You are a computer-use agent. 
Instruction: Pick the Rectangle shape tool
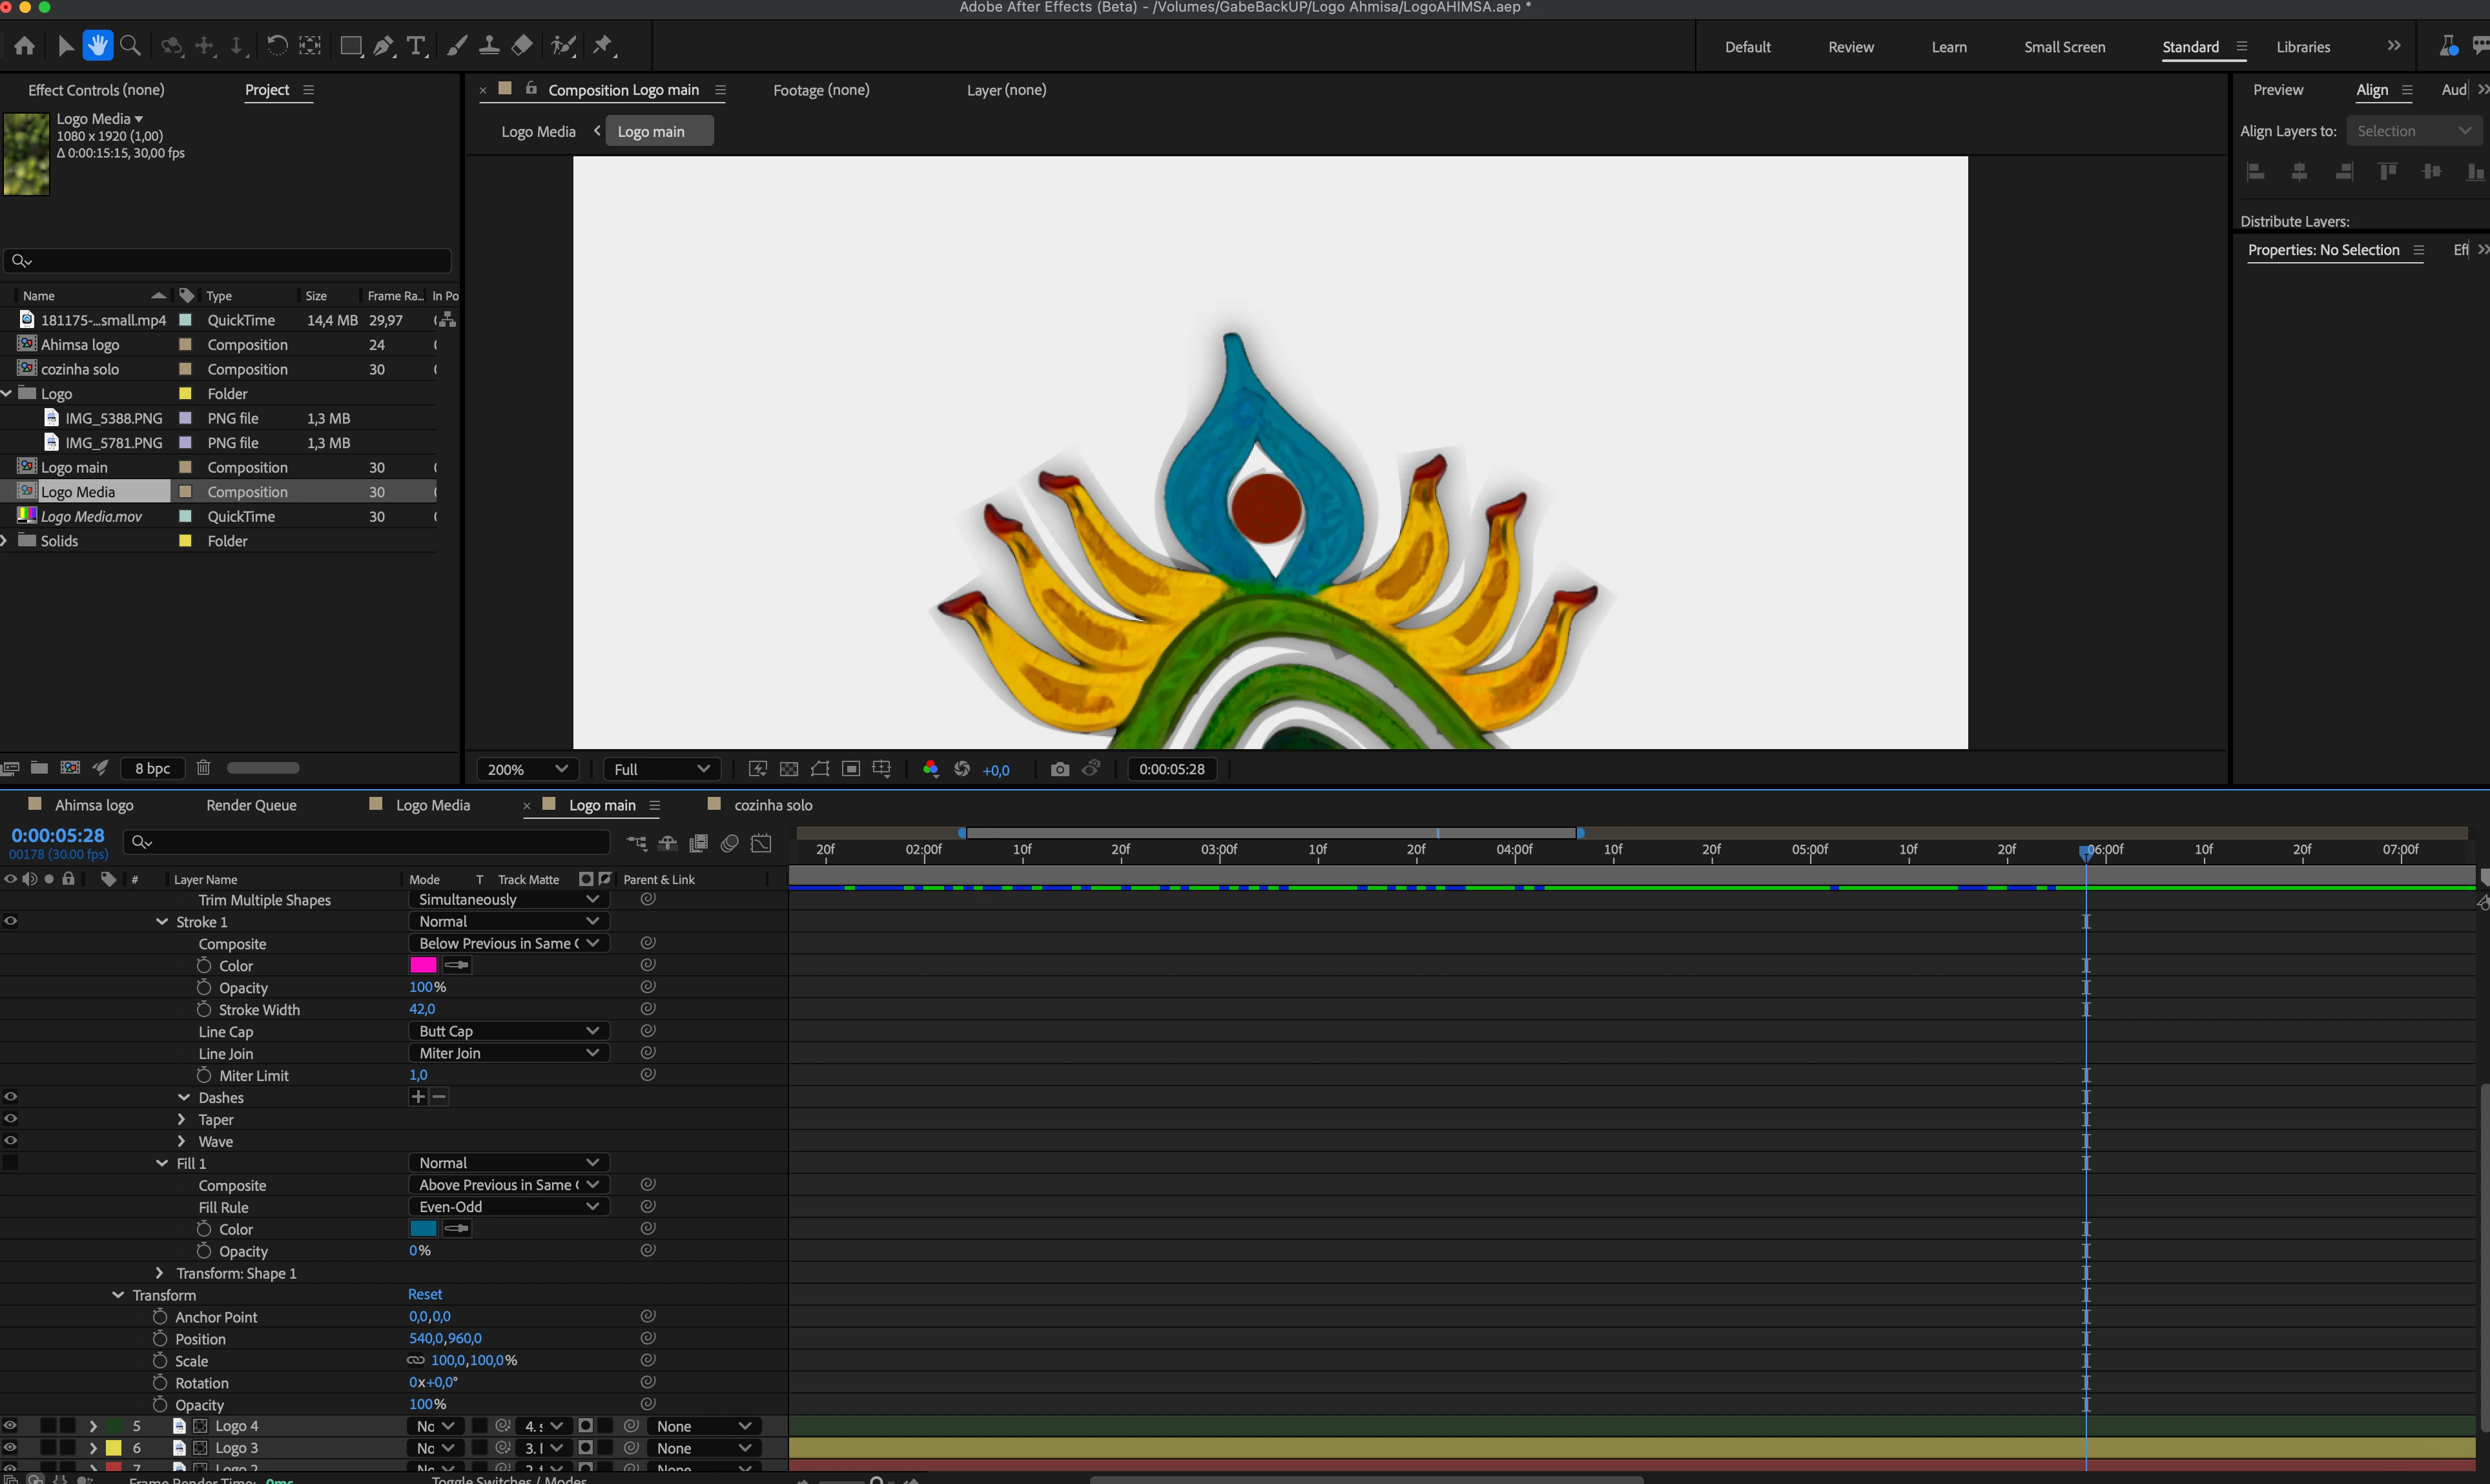(x=350, y=46)
